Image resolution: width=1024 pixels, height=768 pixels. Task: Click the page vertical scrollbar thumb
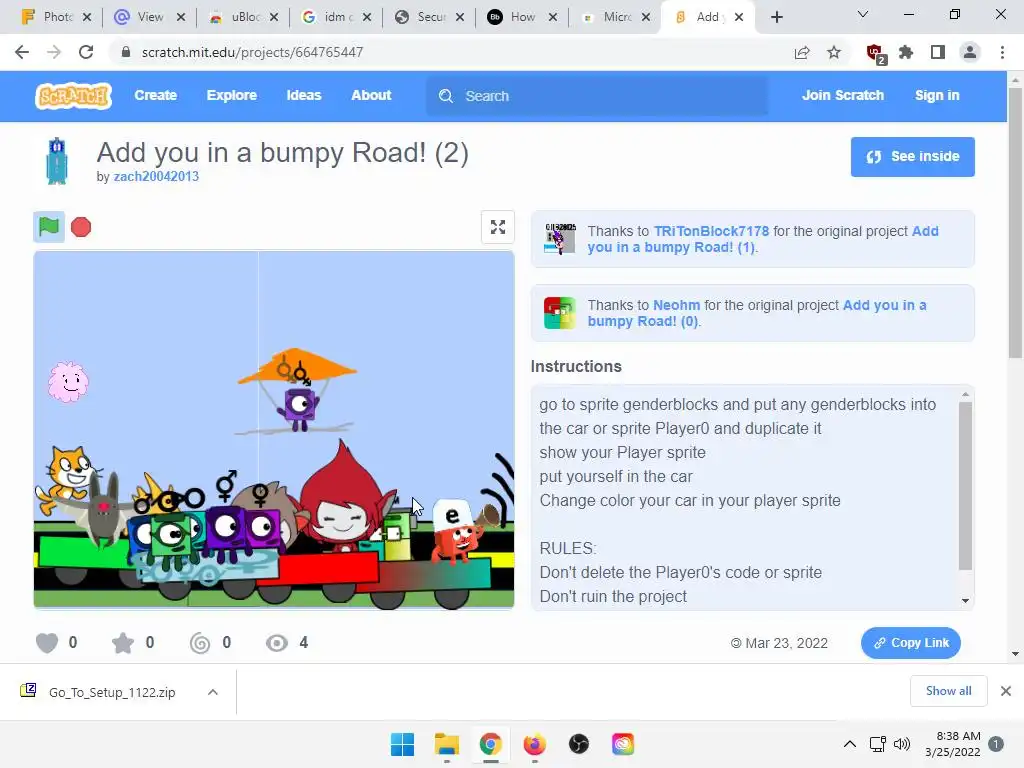1015,223
